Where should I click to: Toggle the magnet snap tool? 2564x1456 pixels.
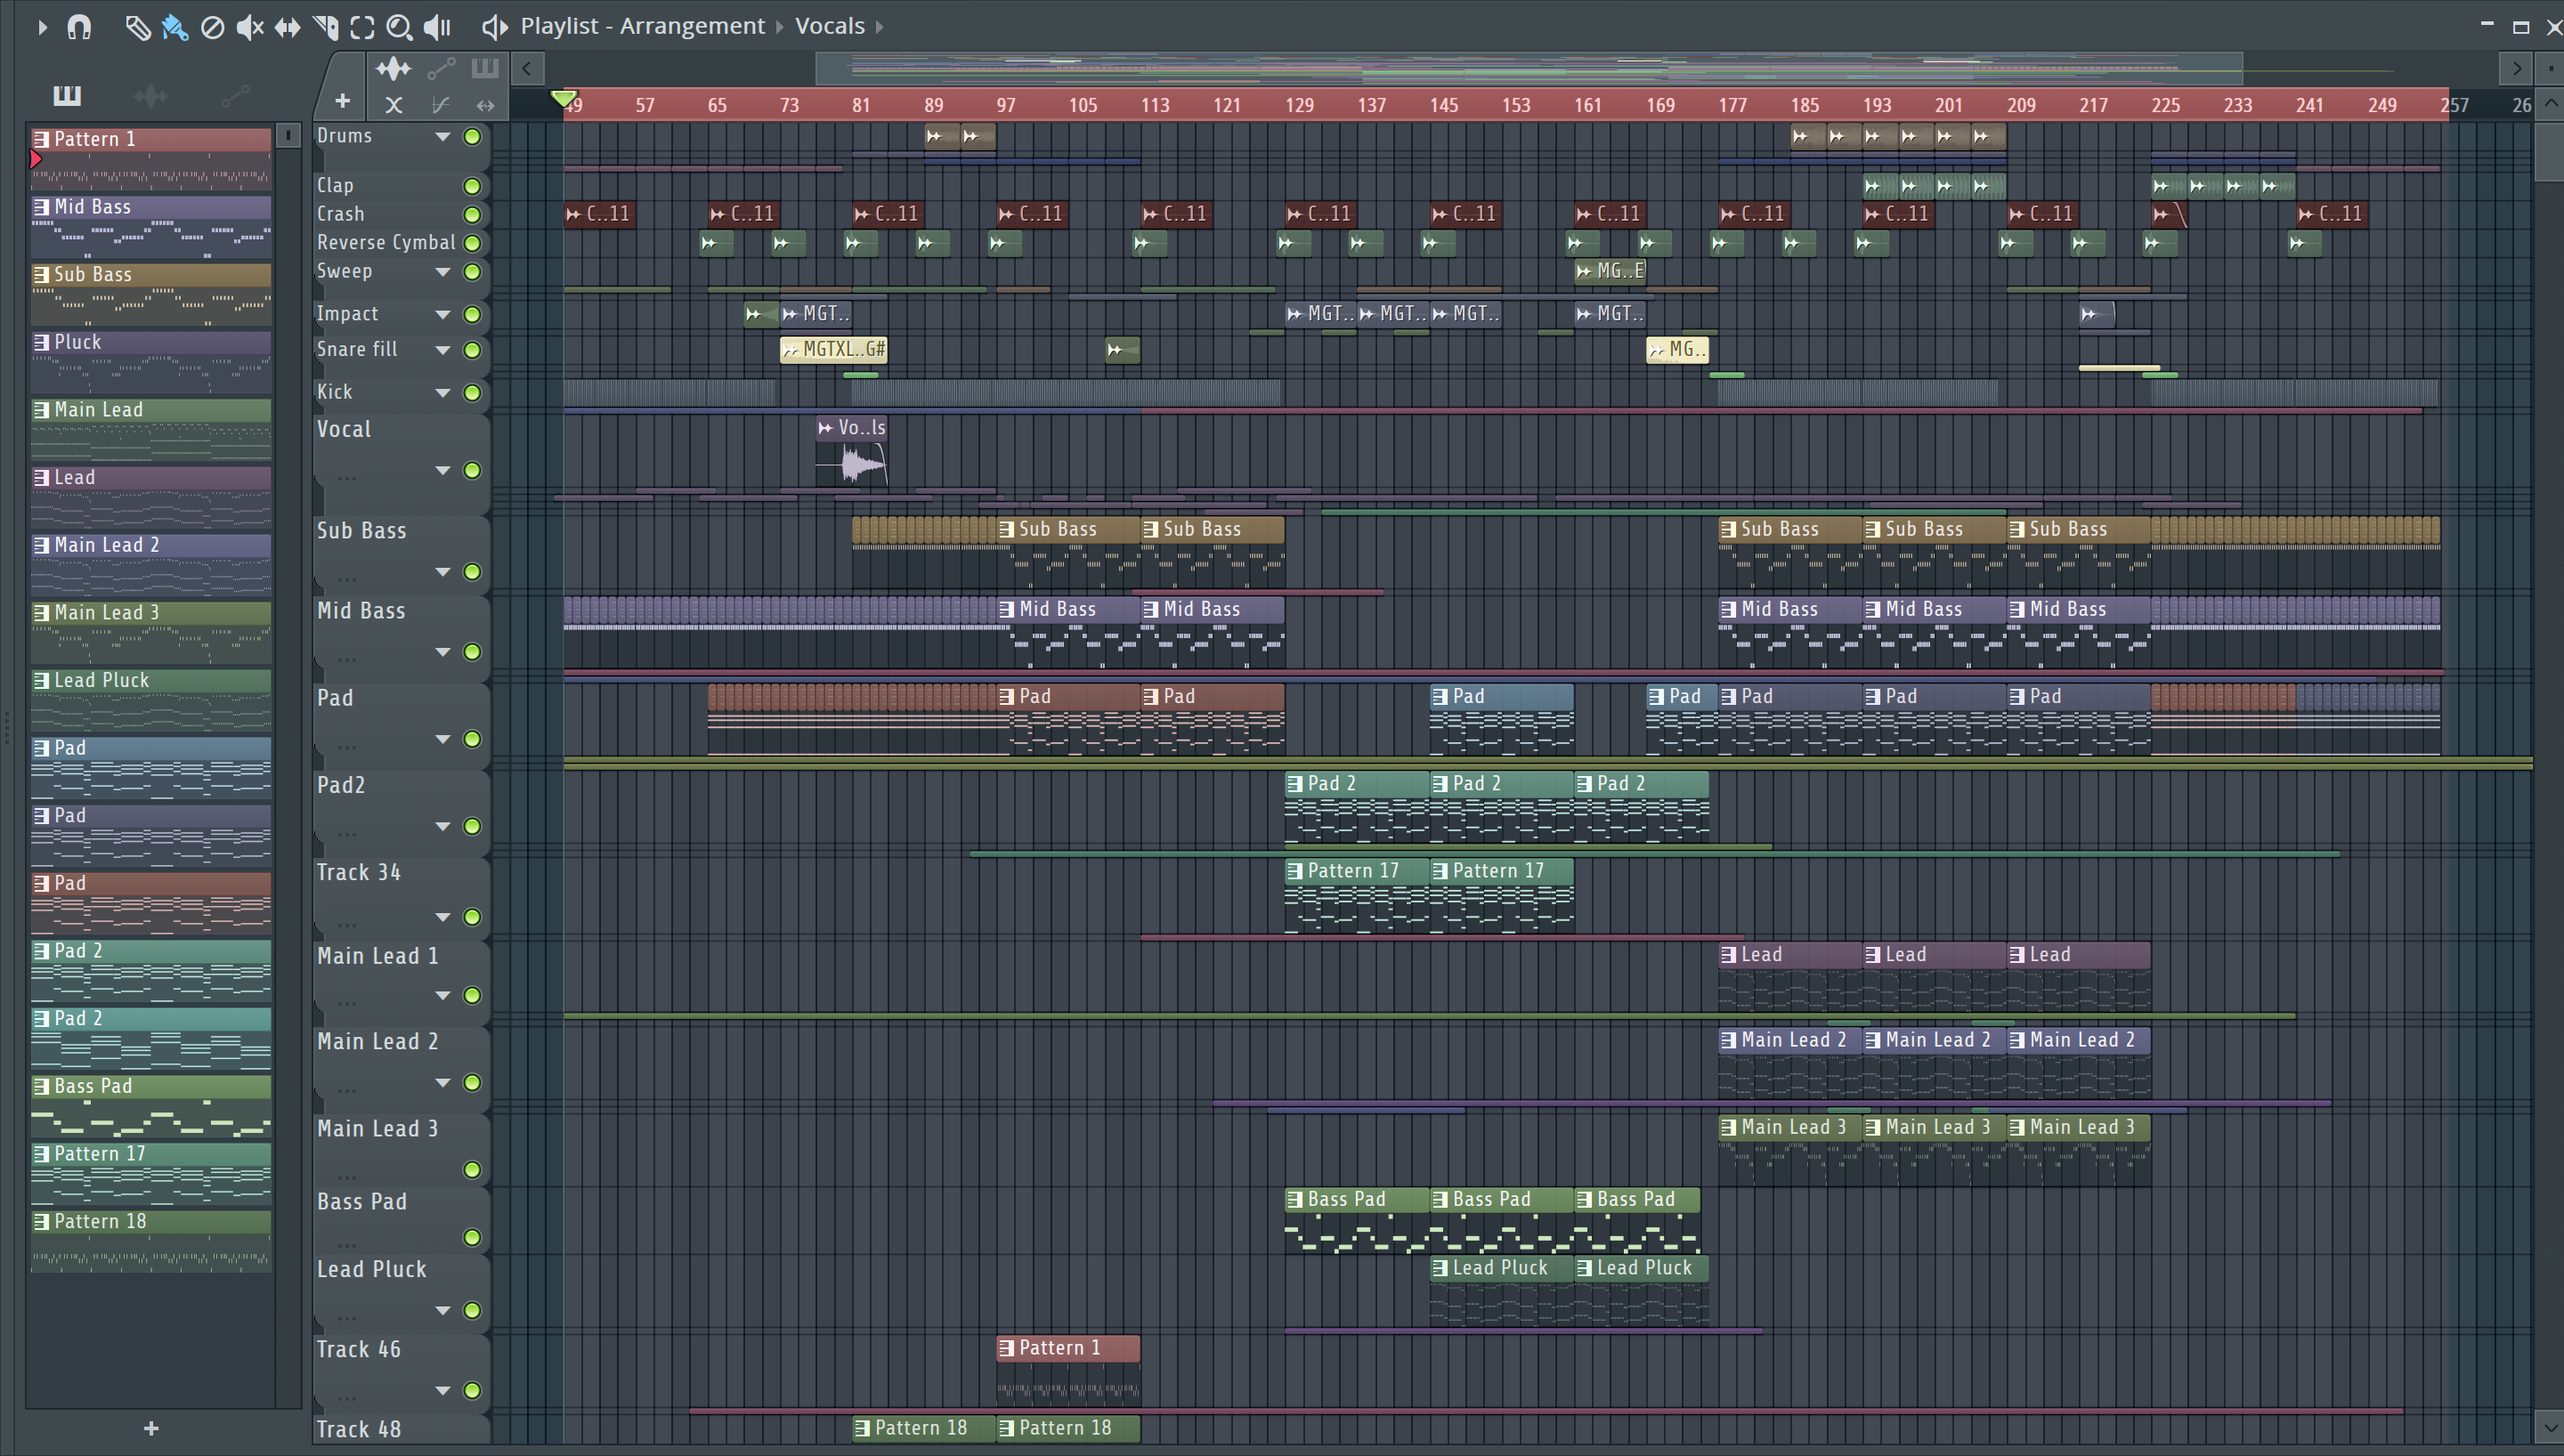click(x=79, y=27)
